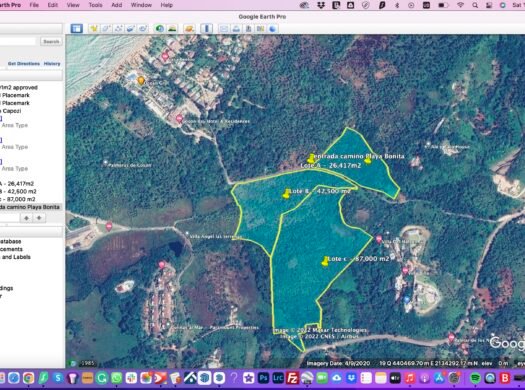The image size is (525, 390).
Task: Select the Add Path tool
Action: click(119, 28)
